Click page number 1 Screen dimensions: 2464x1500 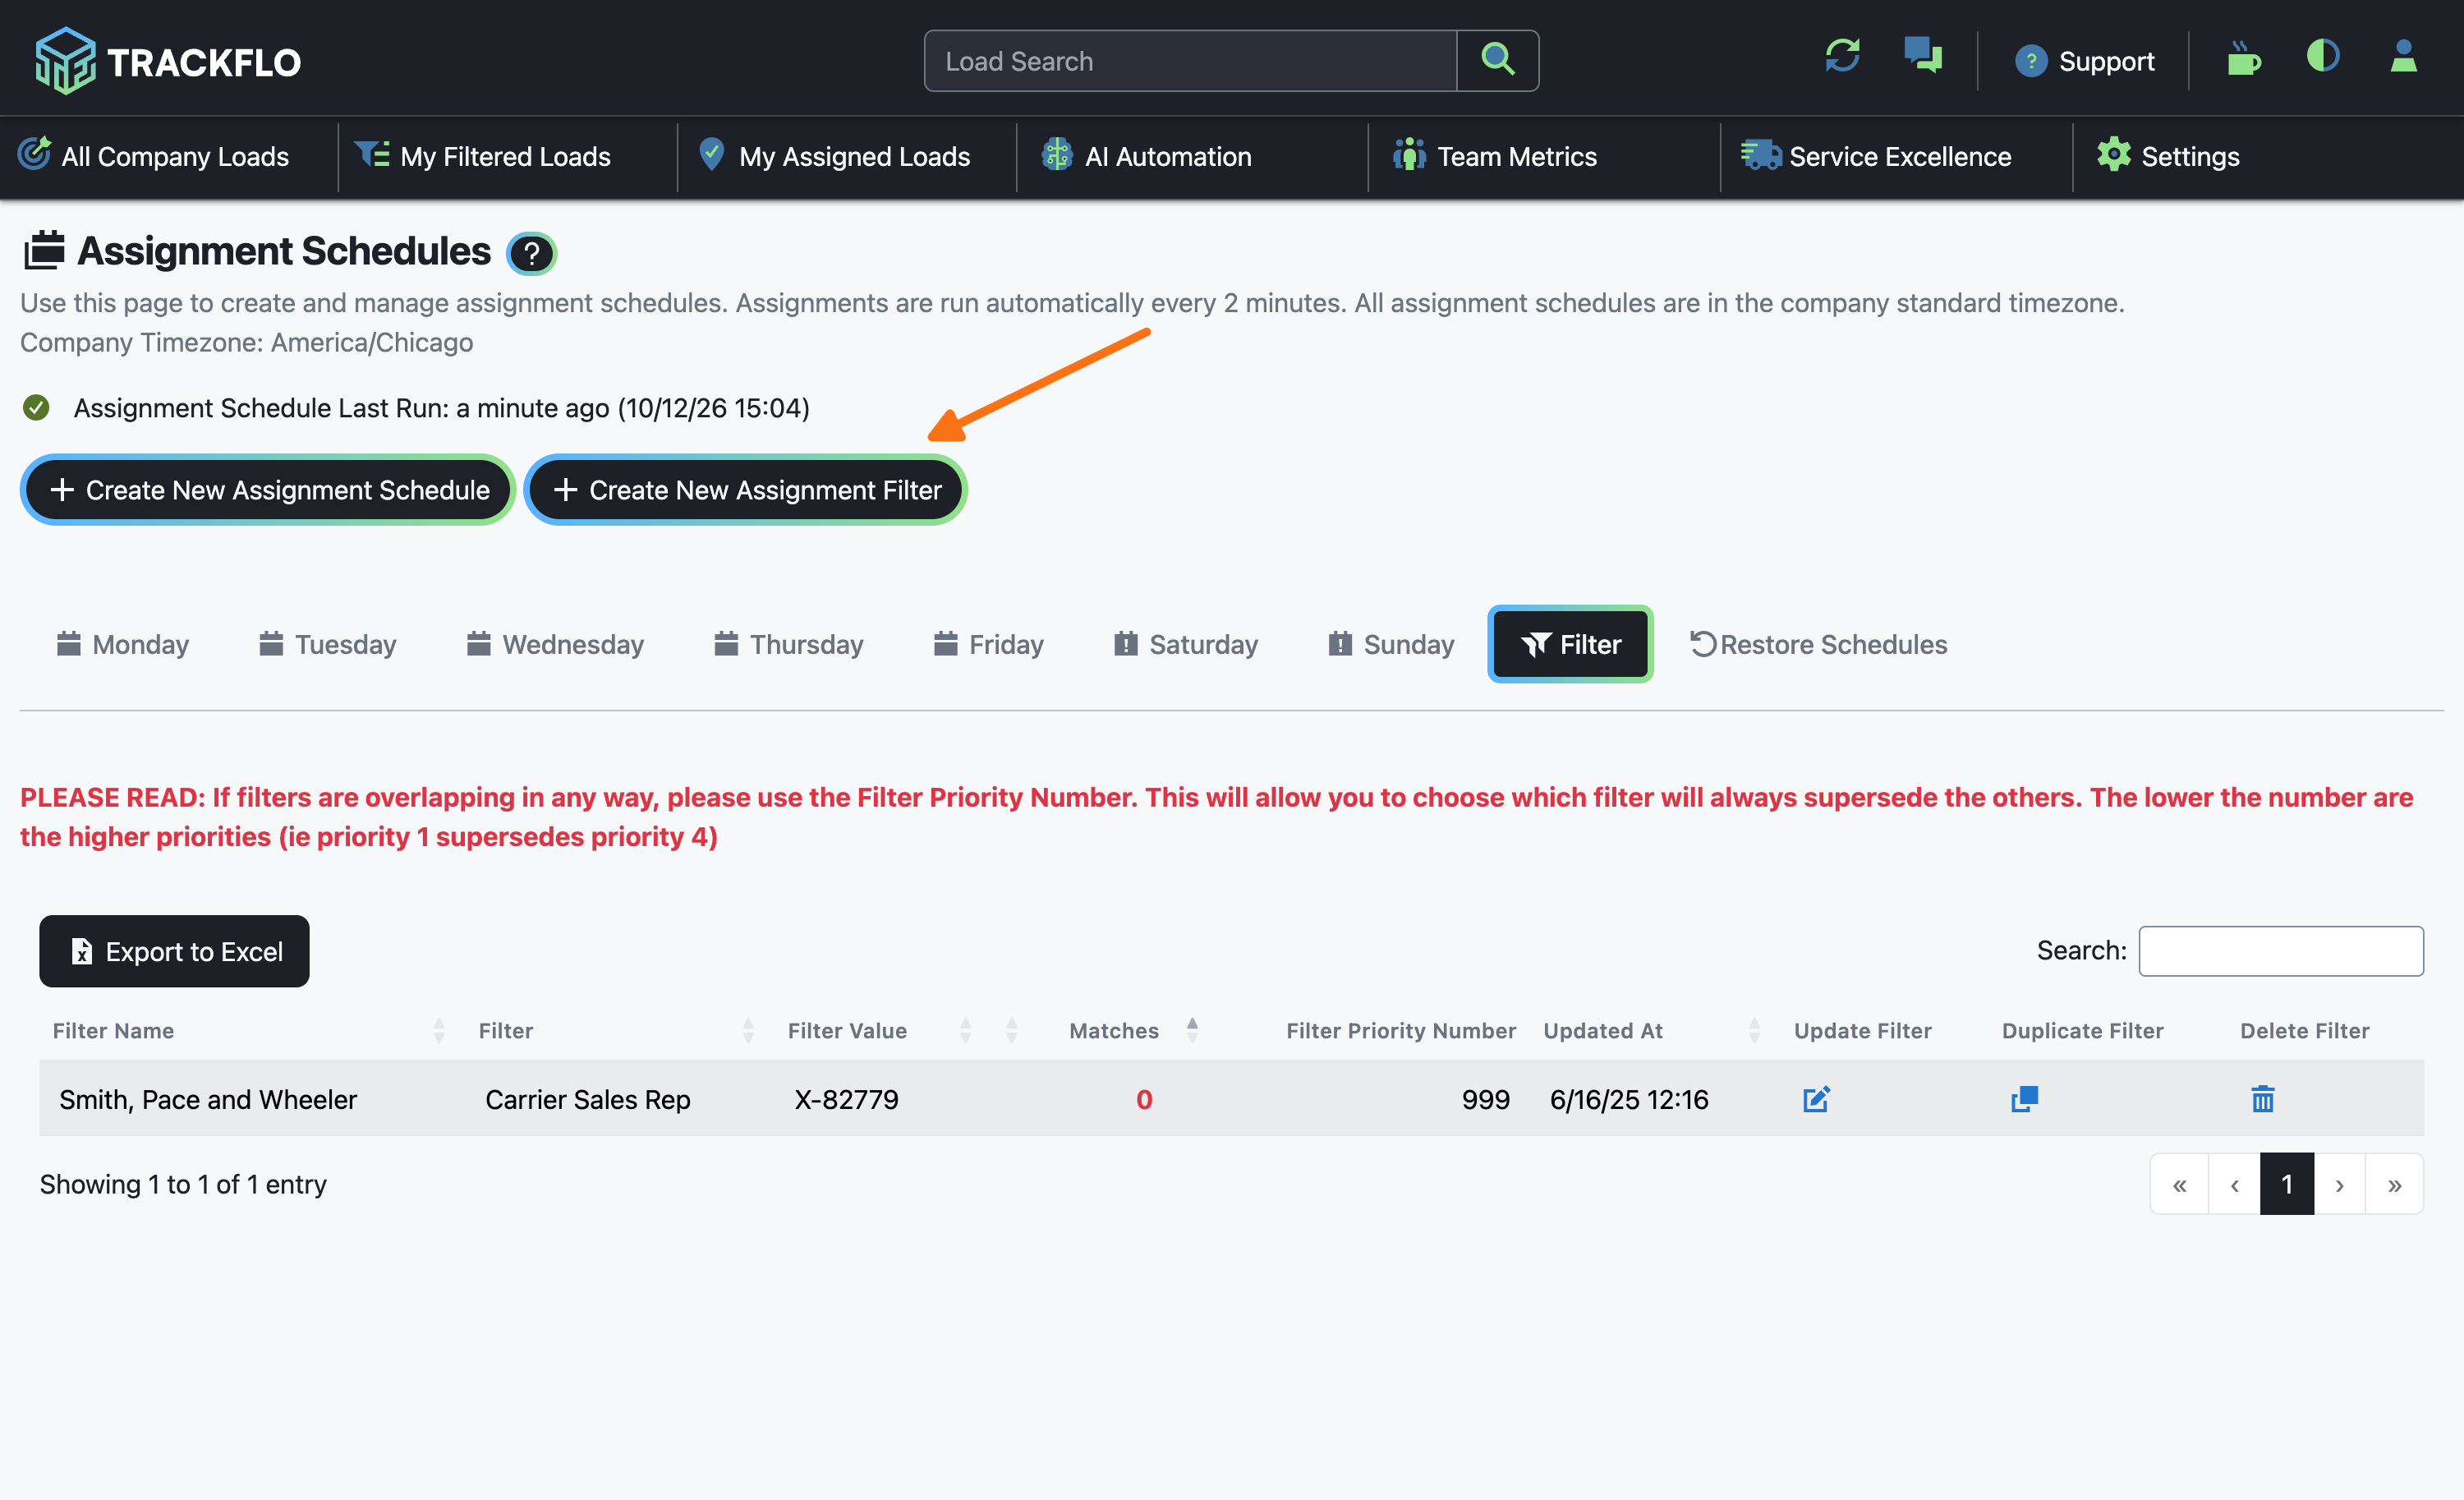[x=2287, y=1184]
